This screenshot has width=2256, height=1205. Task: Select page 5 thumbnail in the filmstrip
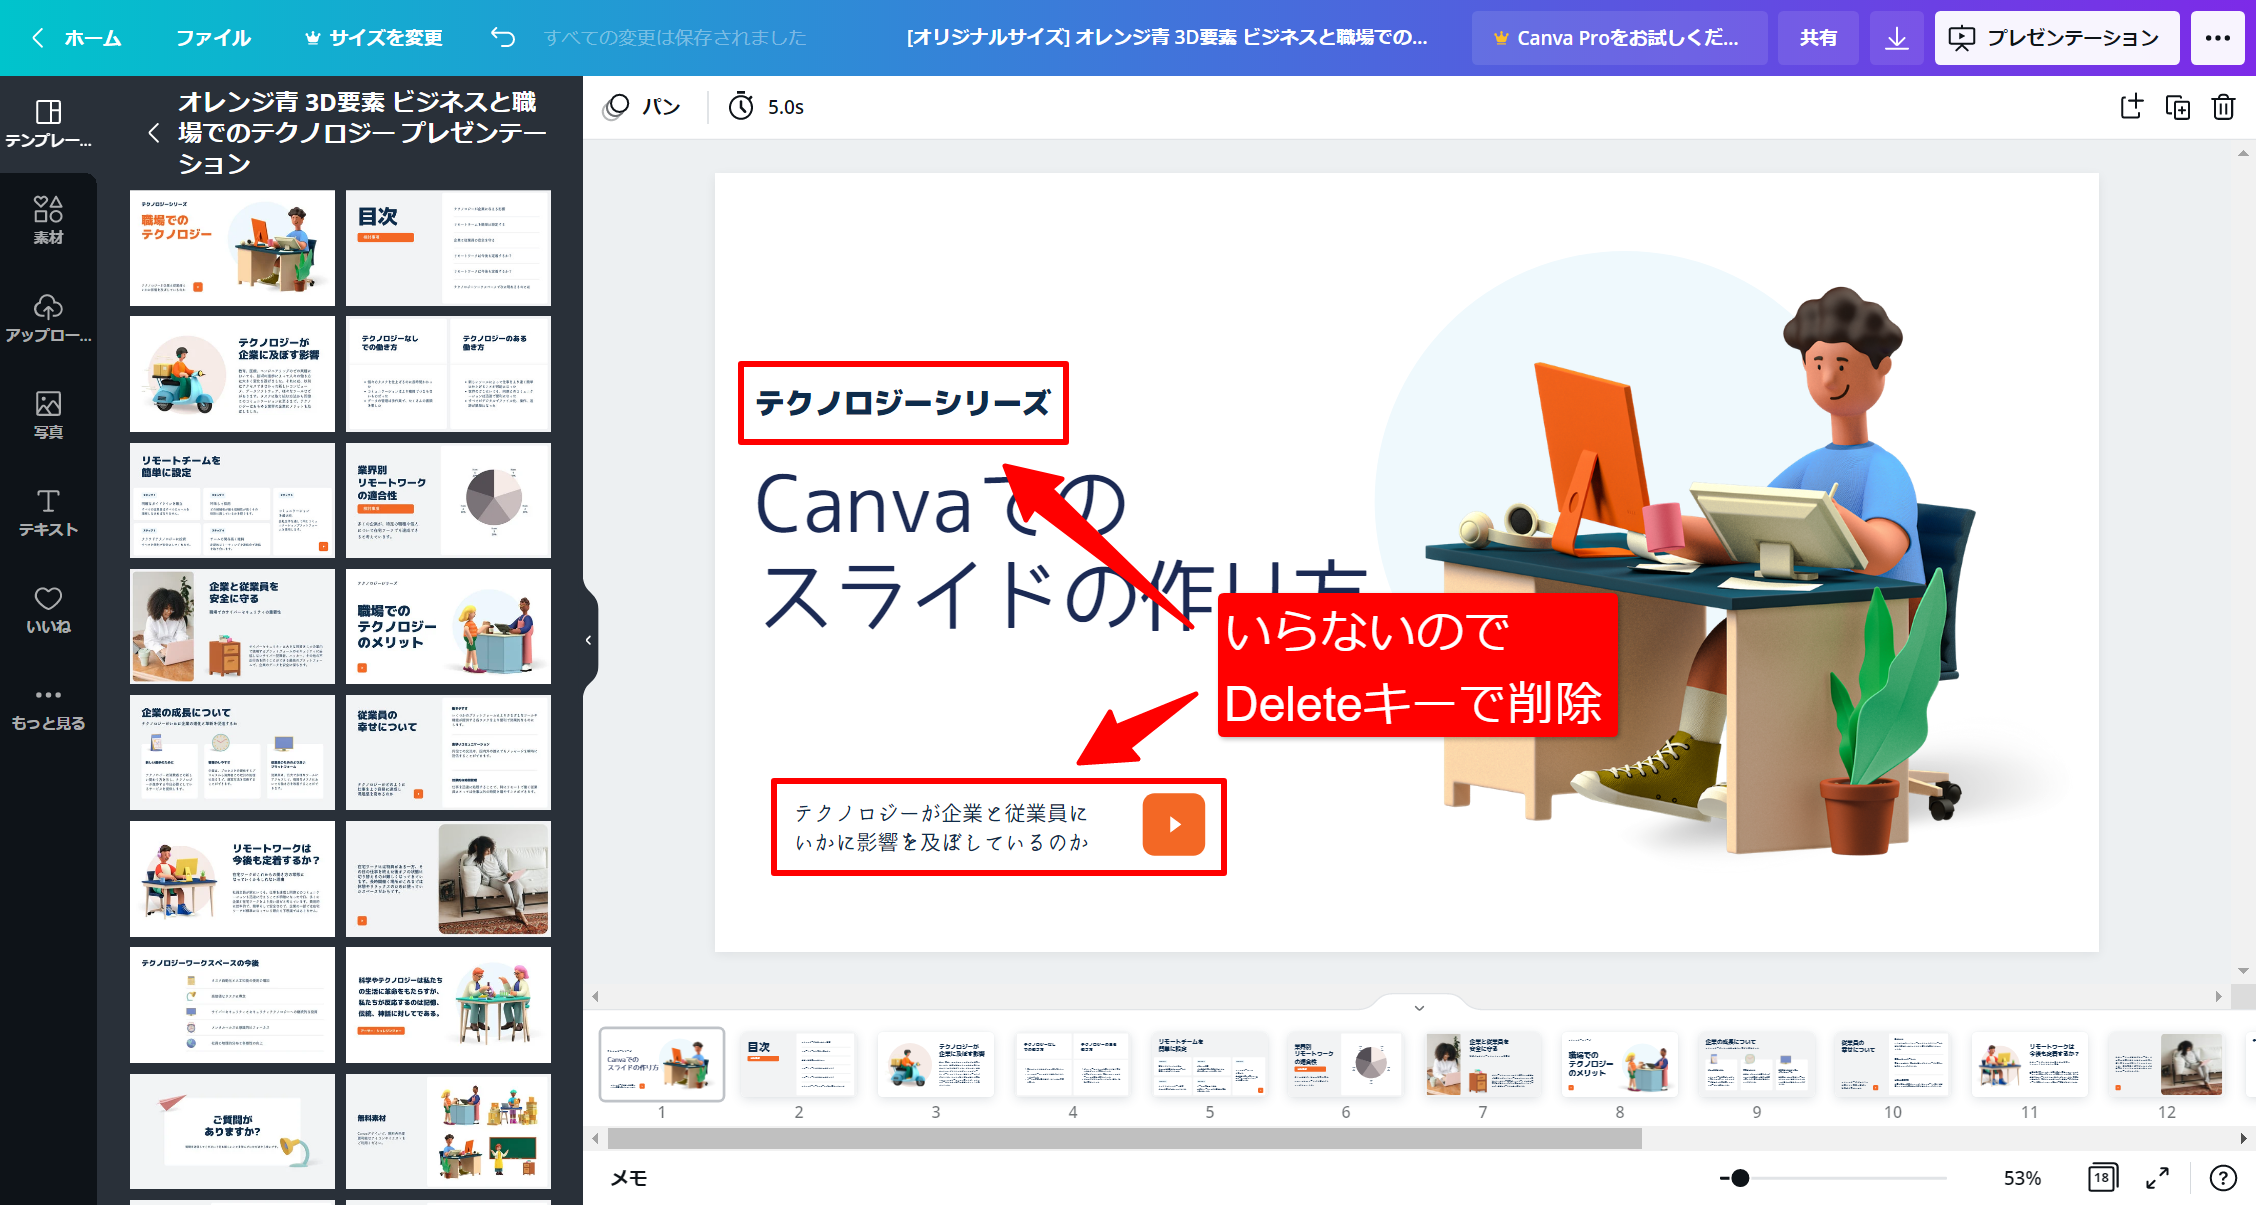coord(1209,1064)
